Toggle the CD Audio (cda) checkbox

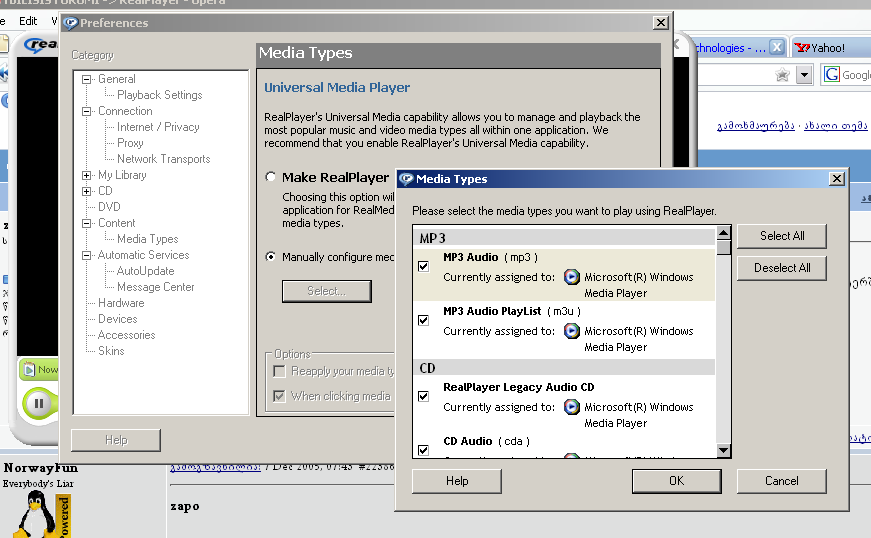(423, 450)
